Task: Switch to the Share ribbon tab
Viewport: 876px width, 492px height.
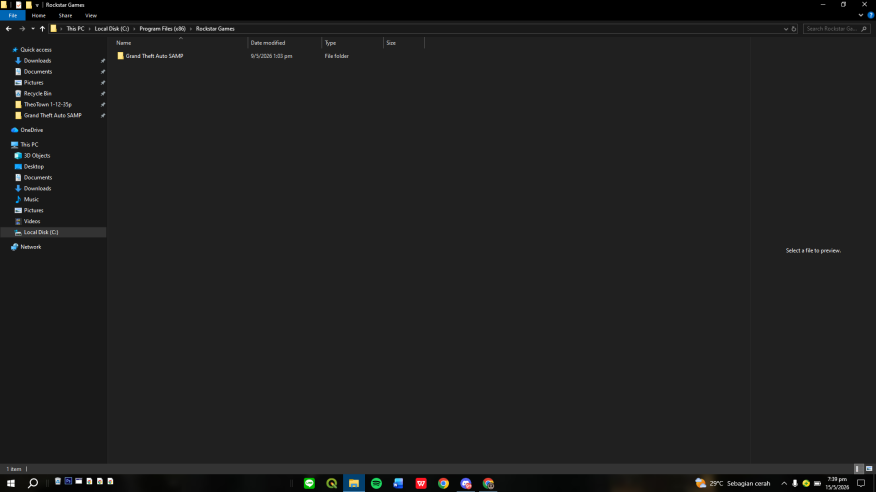Action: point(65,16)
